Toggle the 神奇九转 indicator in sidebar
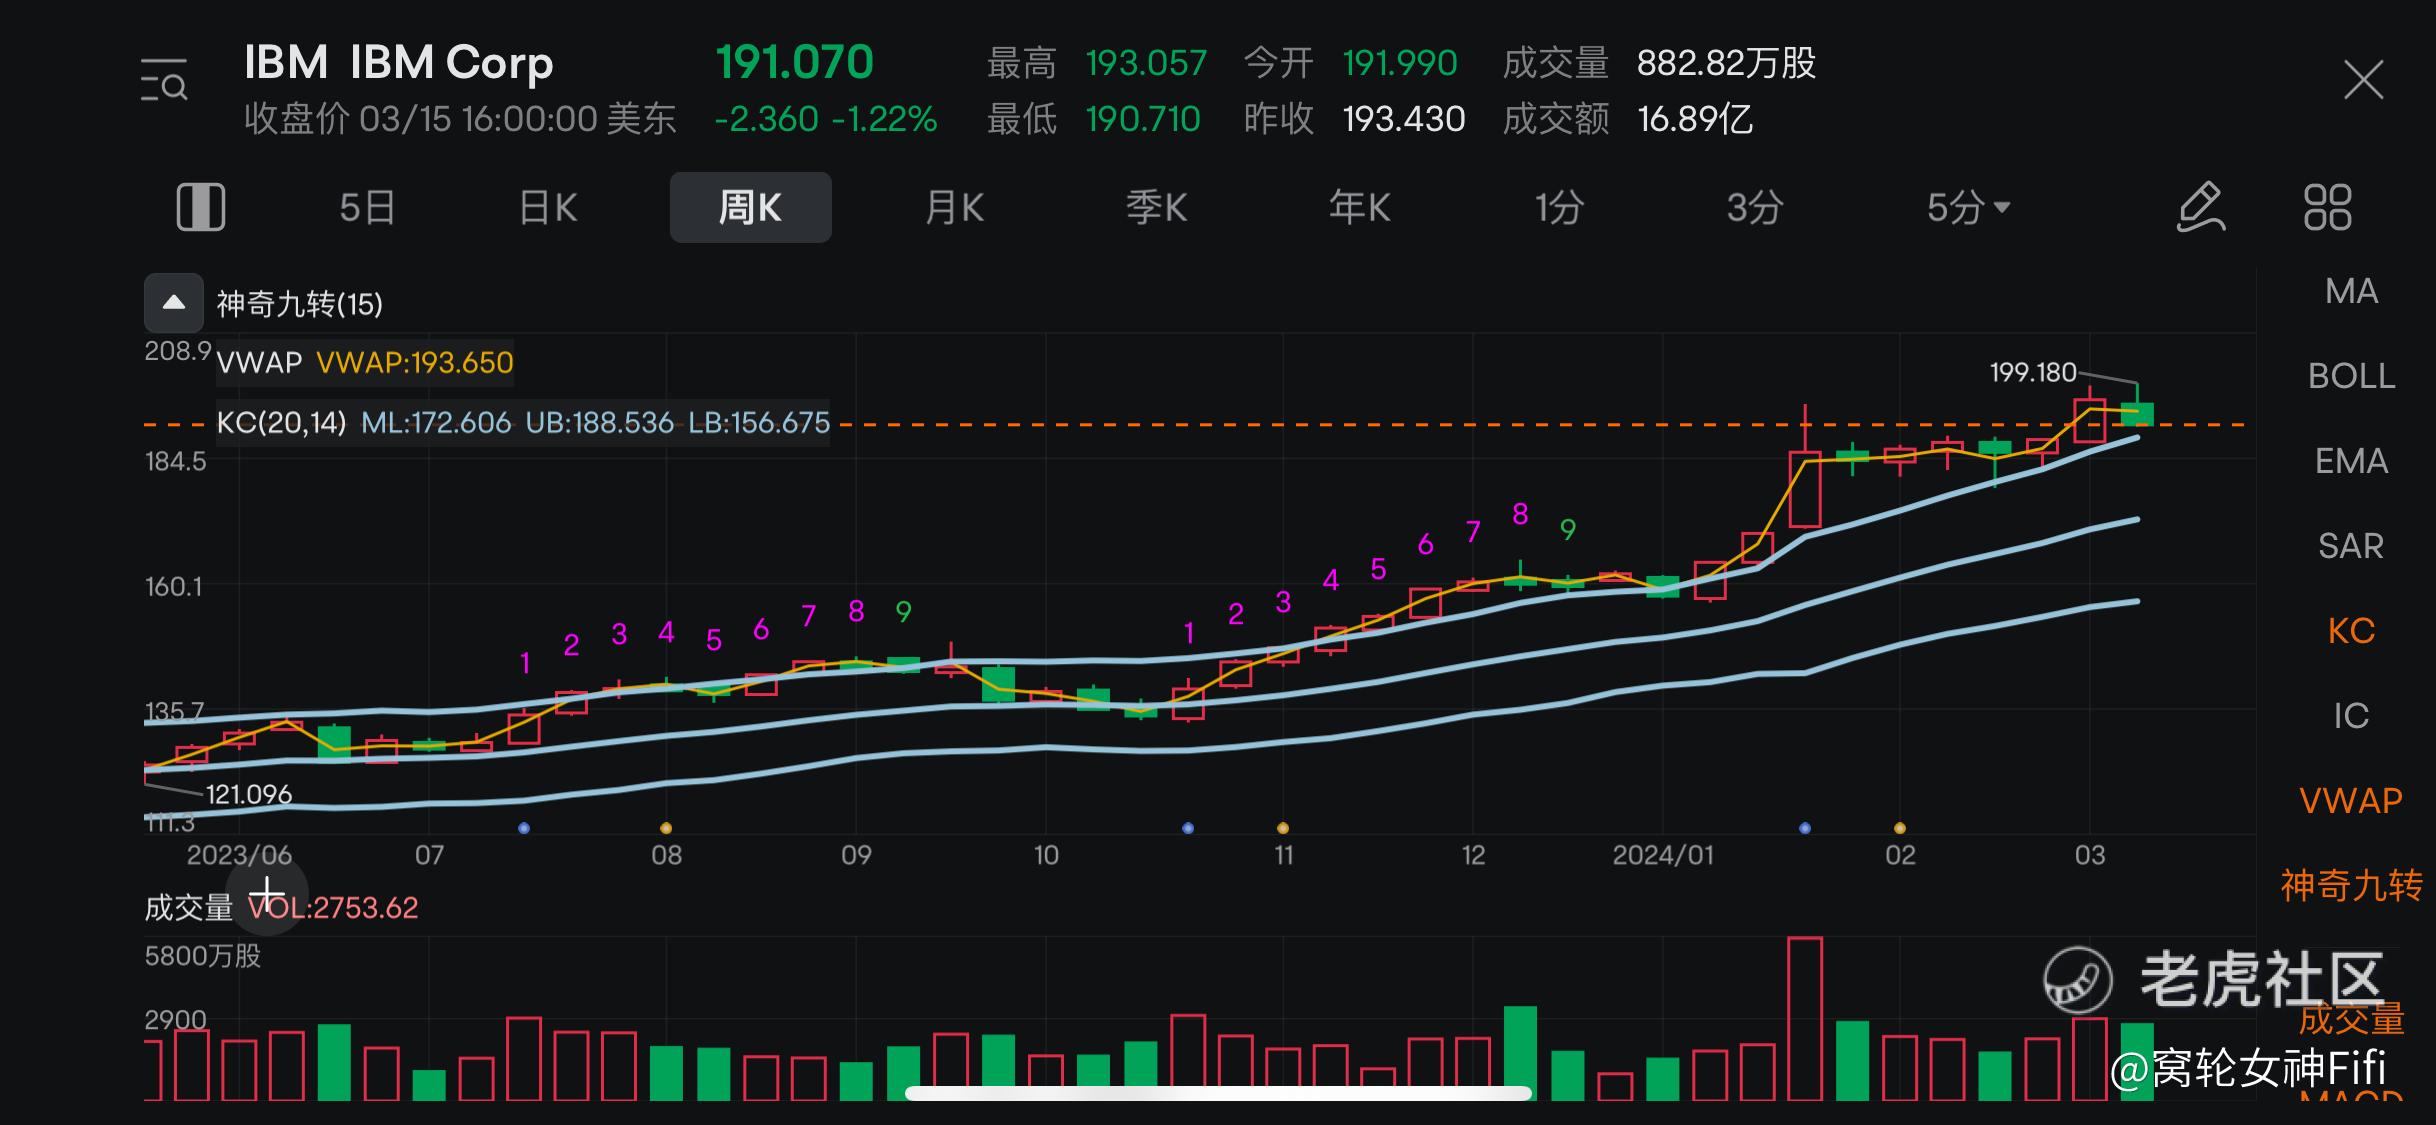This screenshot has width=2436, height=1125. (x=2351, y=885)
